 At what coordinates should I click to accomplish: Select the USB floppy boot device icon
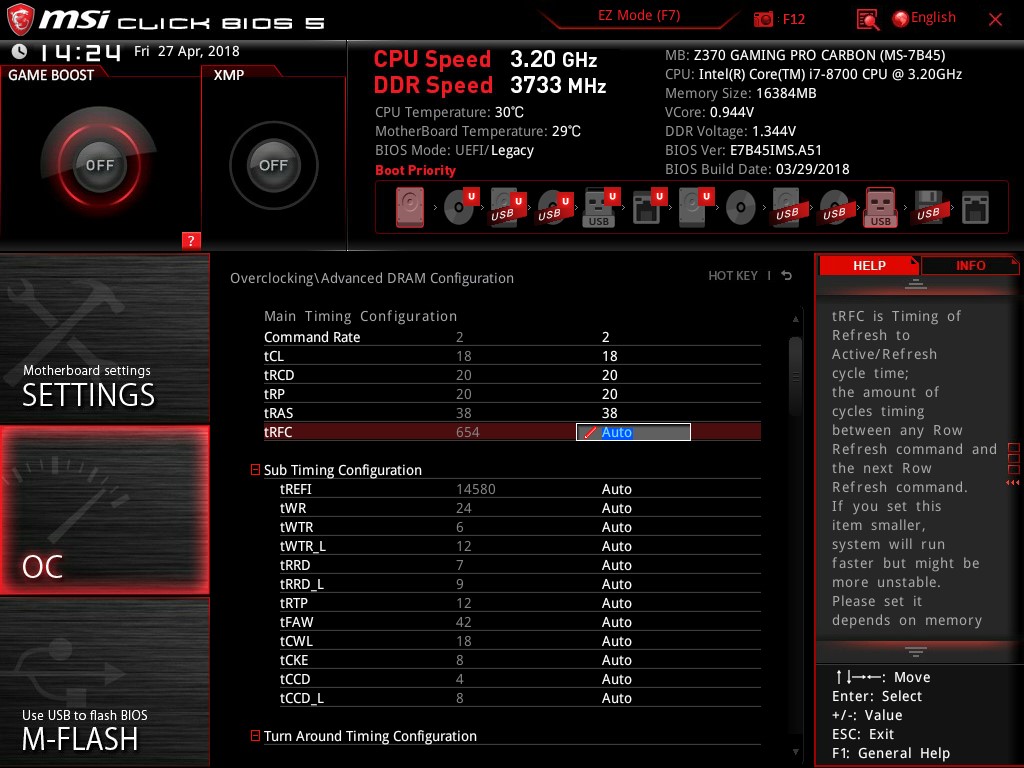coord(928,208)
